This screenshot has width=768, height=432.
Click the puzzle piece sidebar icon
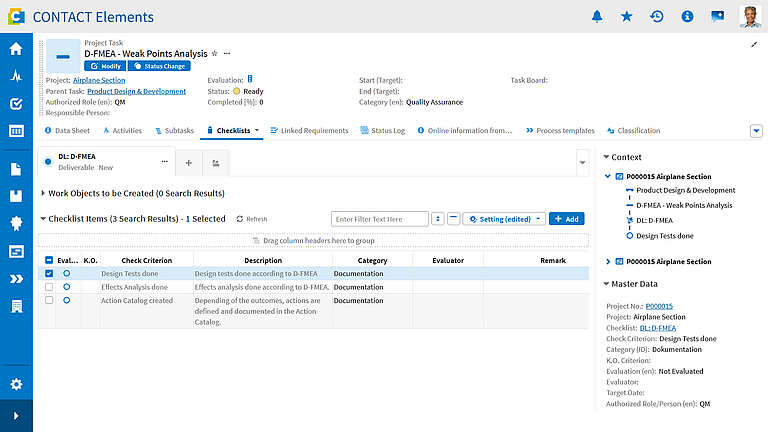[x=16, y=223]
